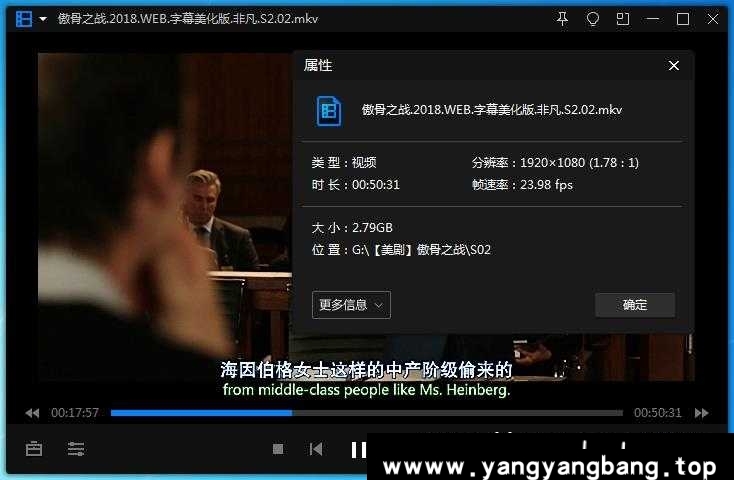
Task: Minimize the player window
Action: (653, 19)
